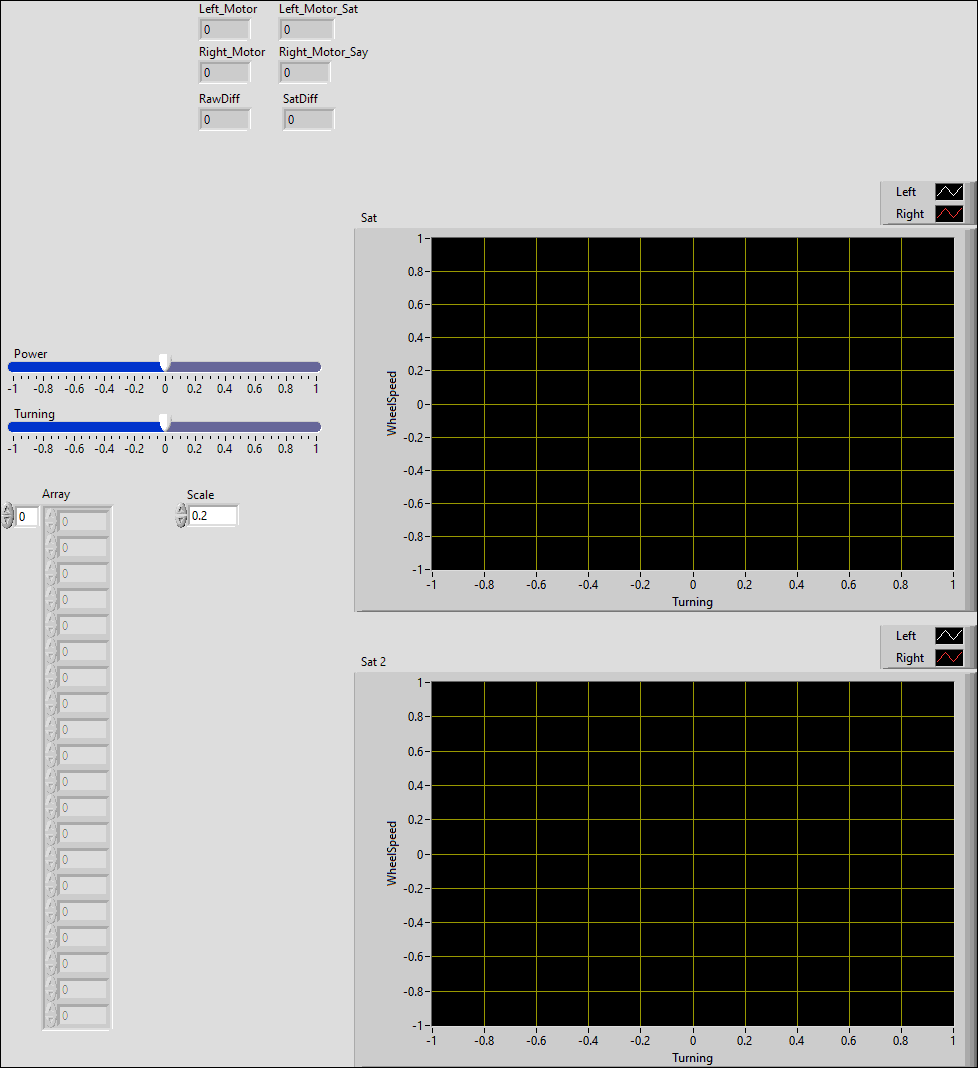Viewport: 978px width, 1068px height.
Task: Click the Turning slider thumb
Action: pyautogui.click(x=165, y=423)
